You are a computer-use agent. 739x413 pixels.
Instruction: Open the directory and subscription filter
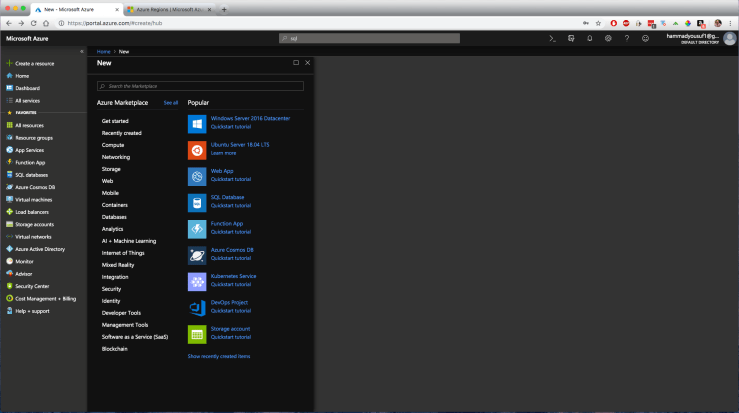click(x=571, y=39)
